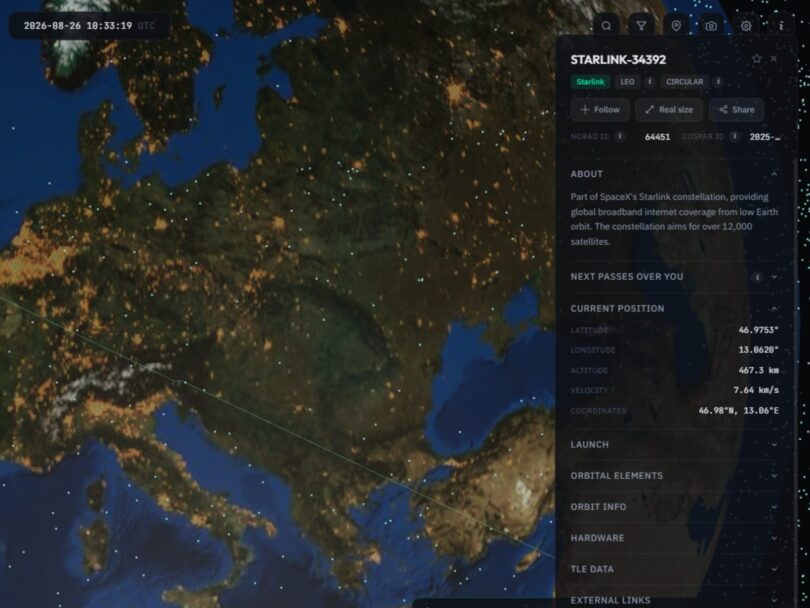Collapse the ABOUT section
Screen dimensions: 810x608
click(x=674, y=174)
